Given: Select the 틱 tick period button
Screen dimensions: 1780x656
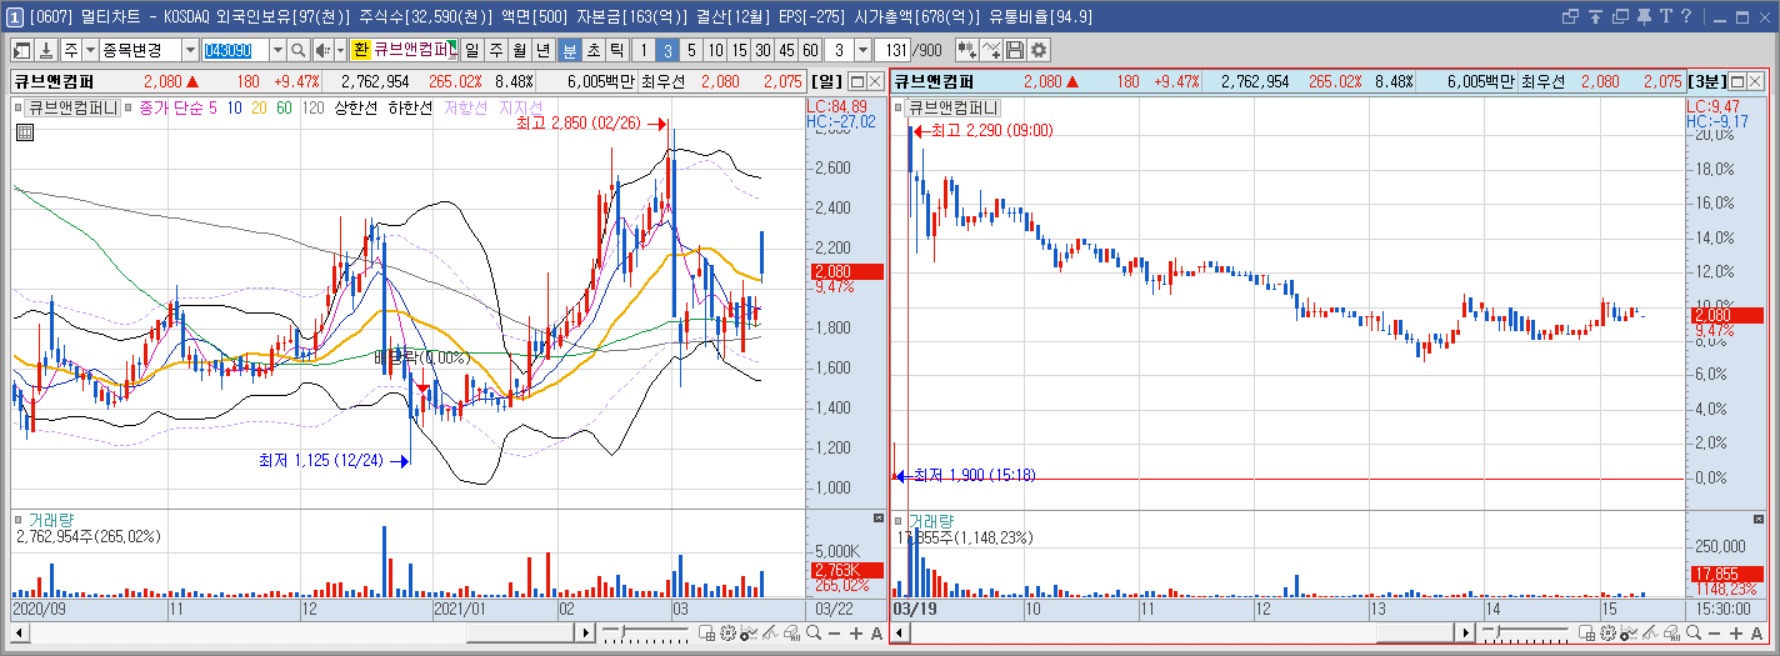Looking at the screenshot, I should tap(618, 50).
